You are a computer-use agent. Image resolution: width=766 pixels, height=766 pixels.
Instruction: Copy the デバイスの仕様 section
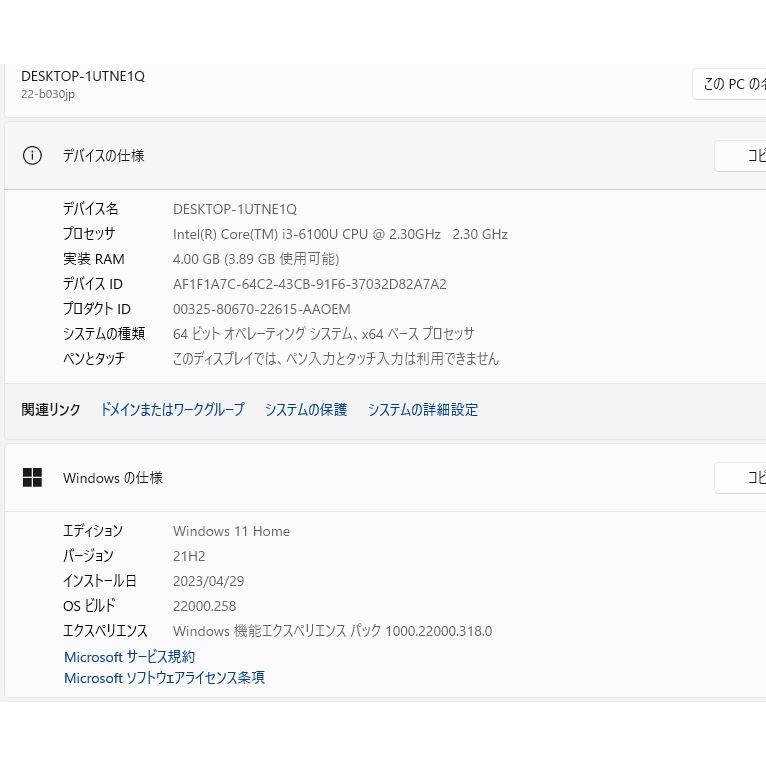point(740,156)
